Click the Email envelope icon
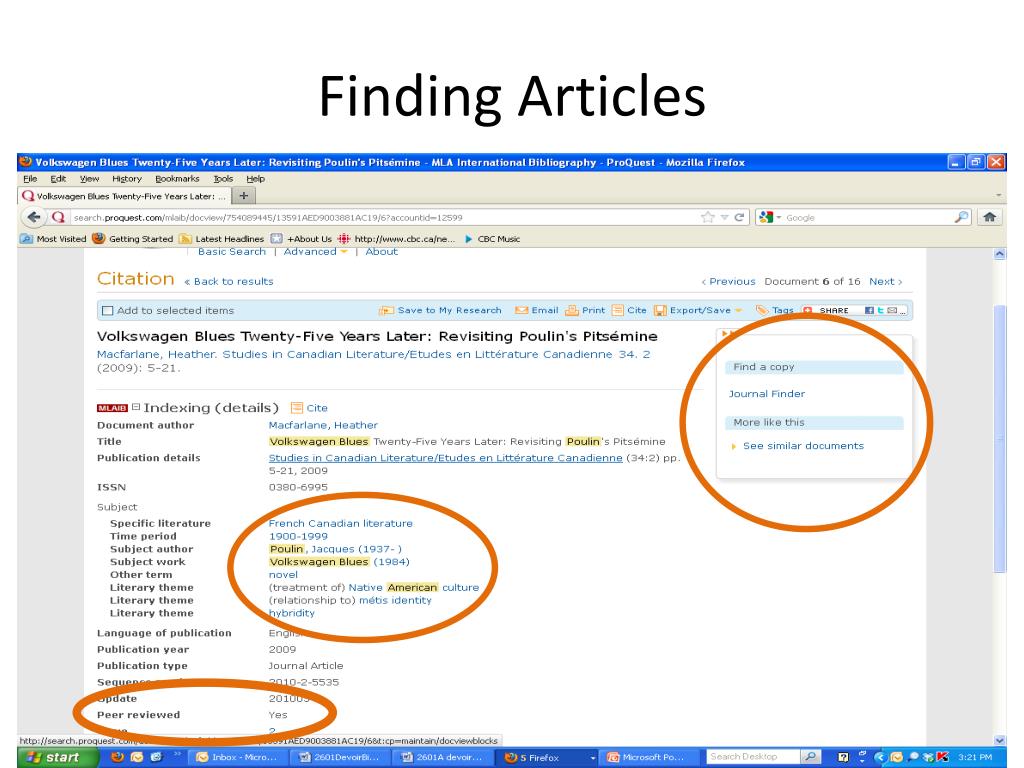Image resolution: width=1024 pixels, height=768 pixels. point(521,310)
